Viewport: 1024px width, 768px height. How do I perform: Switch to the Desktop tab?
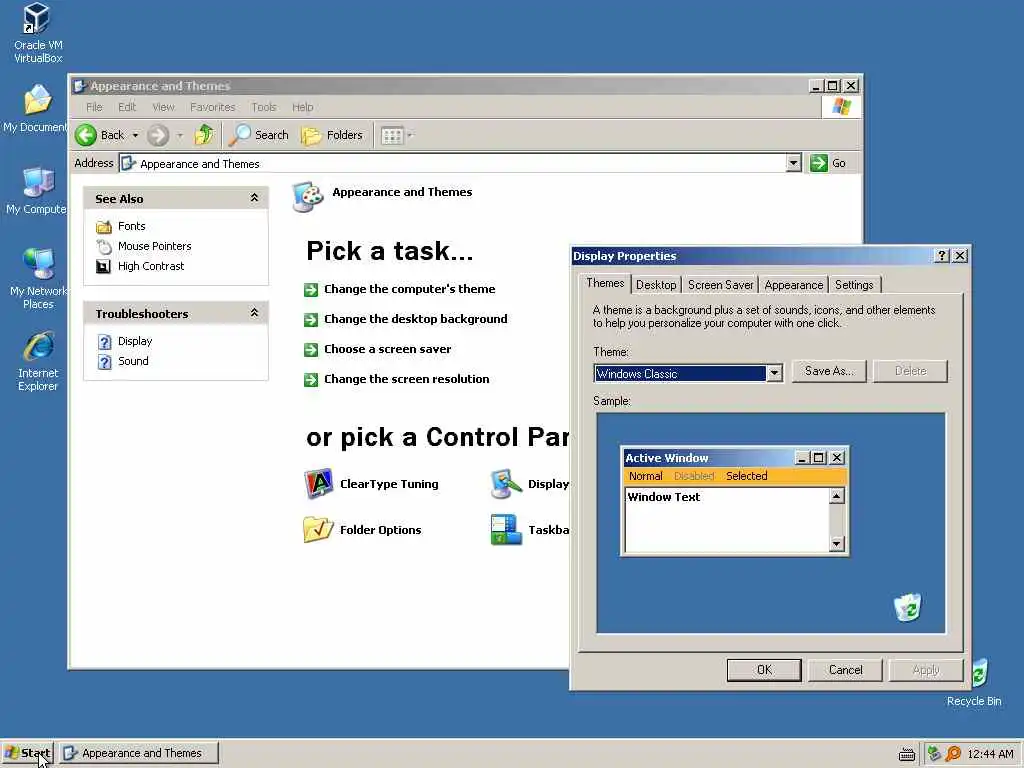point(656,285)
